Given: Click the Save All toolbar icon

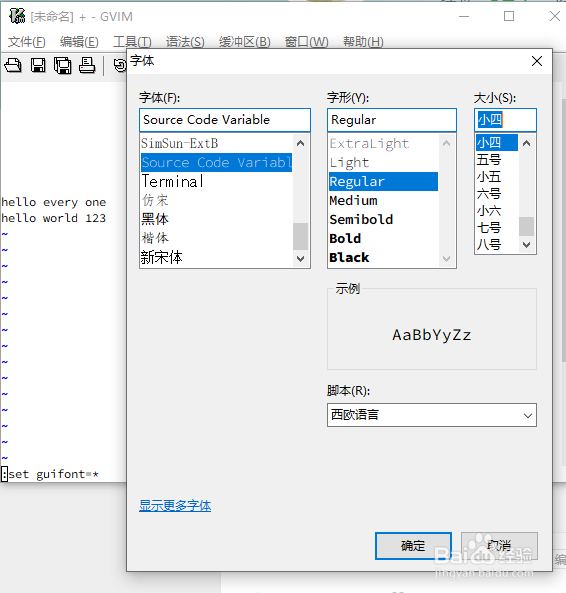Looking at the screenshot, I should coord(62,66).
